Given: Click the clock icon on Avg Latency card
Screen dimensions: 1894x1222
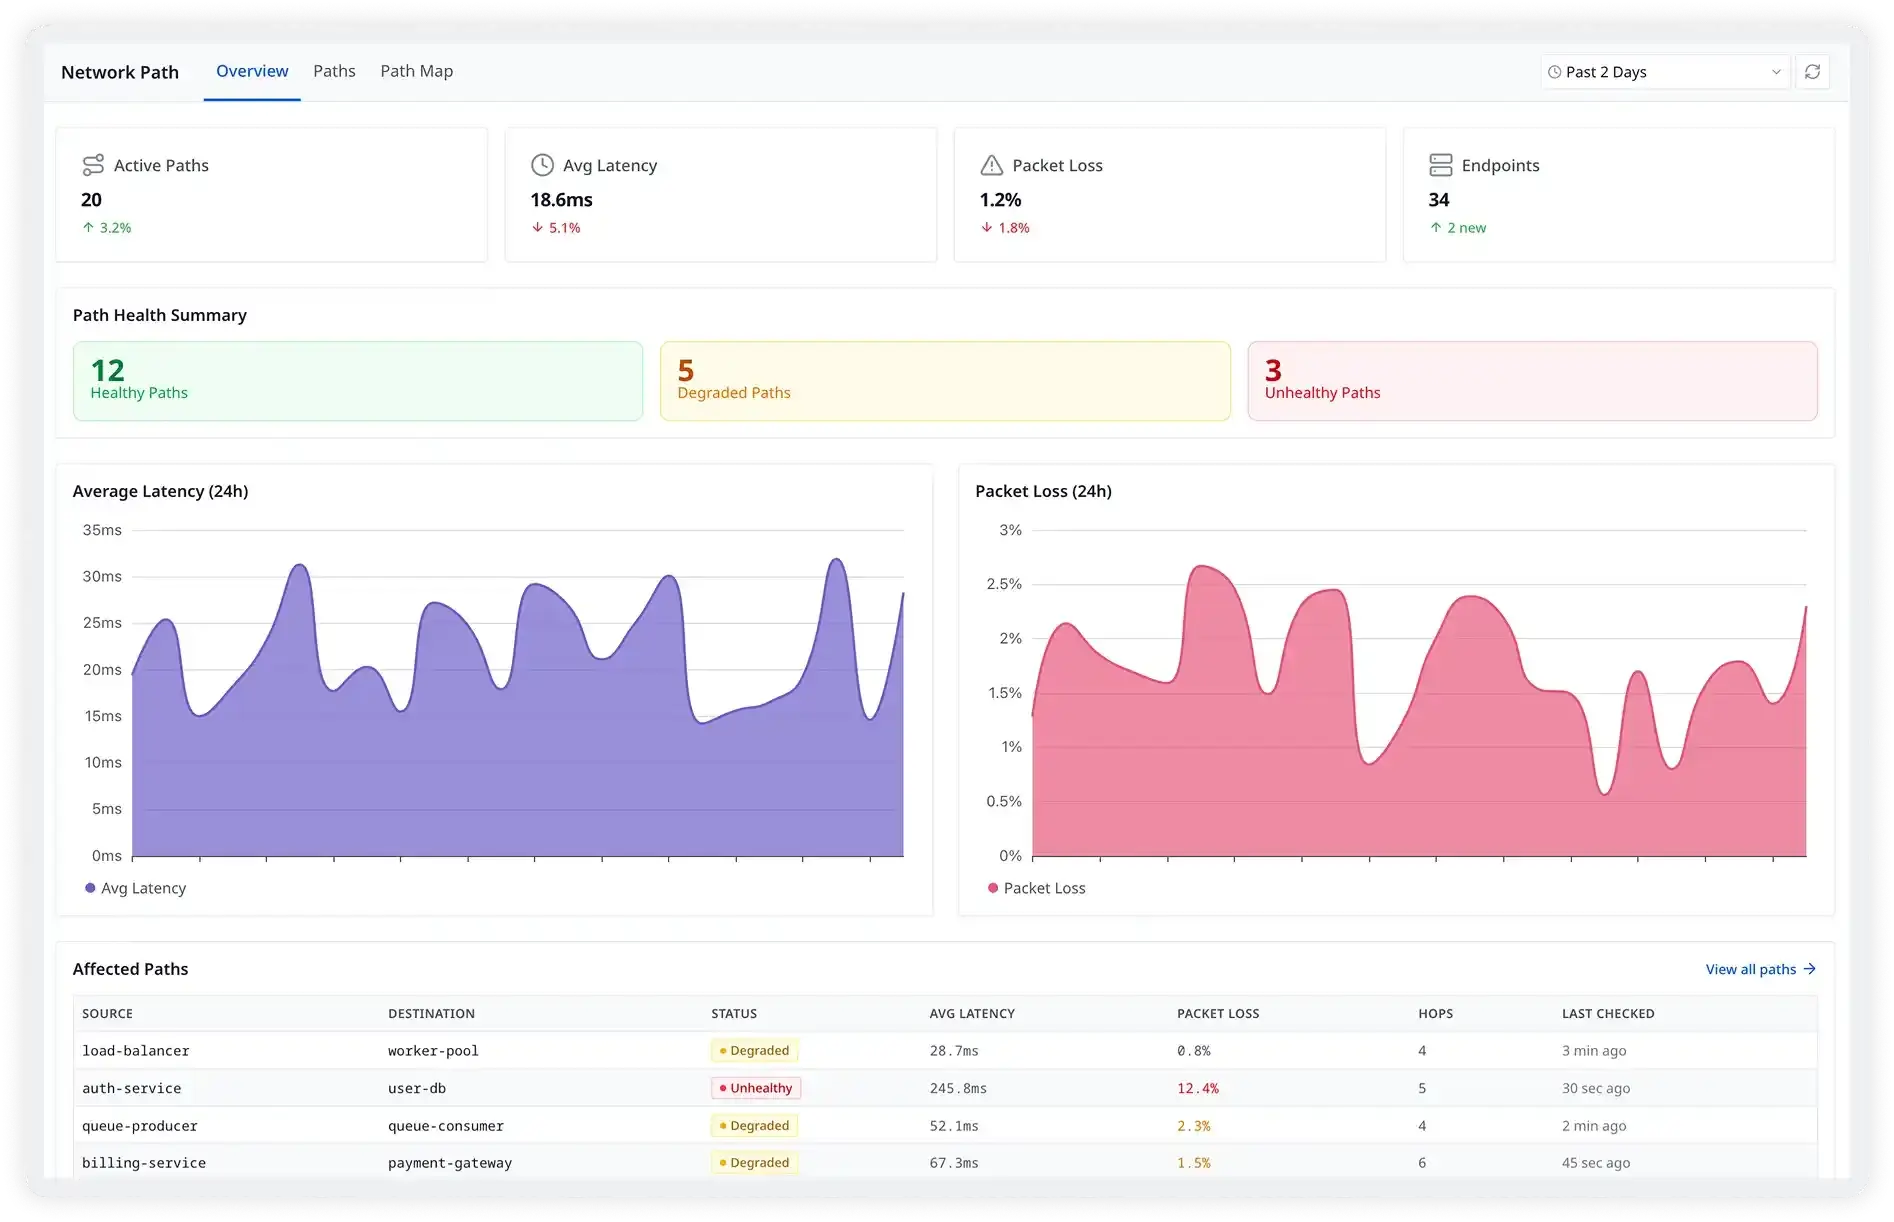Looking at the screenshot, I should point(542,165).
